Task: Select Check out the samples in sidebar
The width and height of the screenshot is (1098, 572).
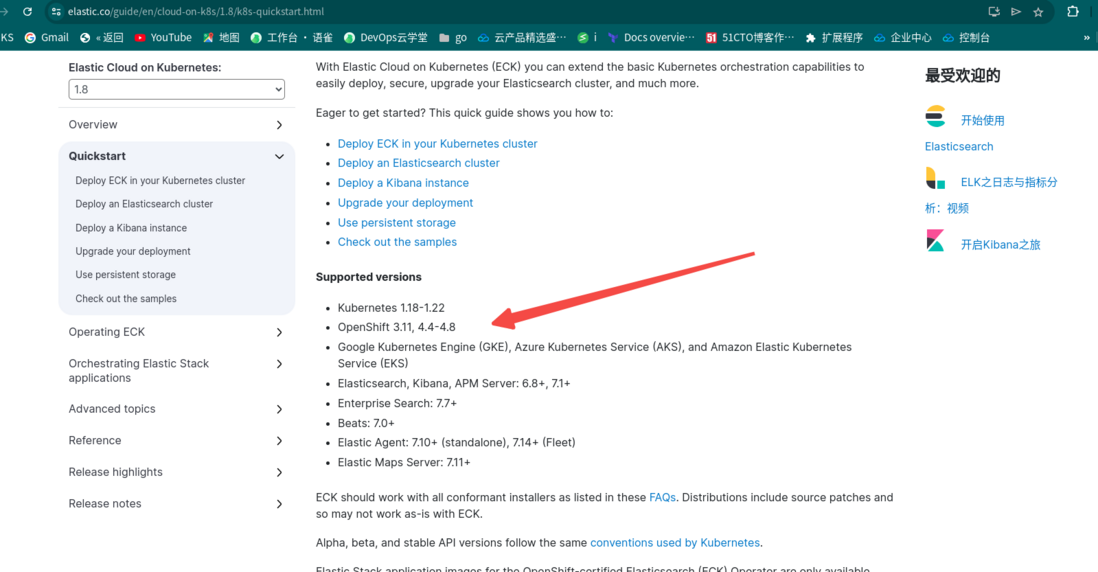Action: click(x=126, y=299)
